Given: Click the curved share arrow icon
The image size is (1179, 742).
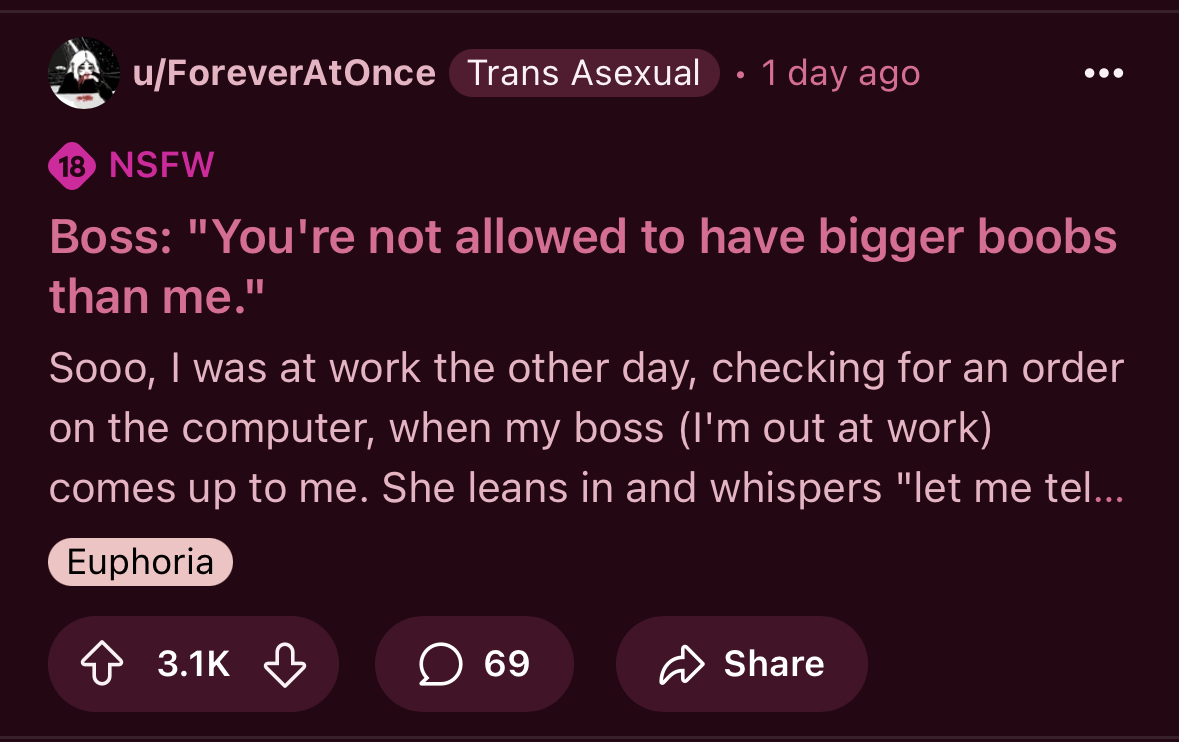Looking at the screenshot, I should point(681,664).
